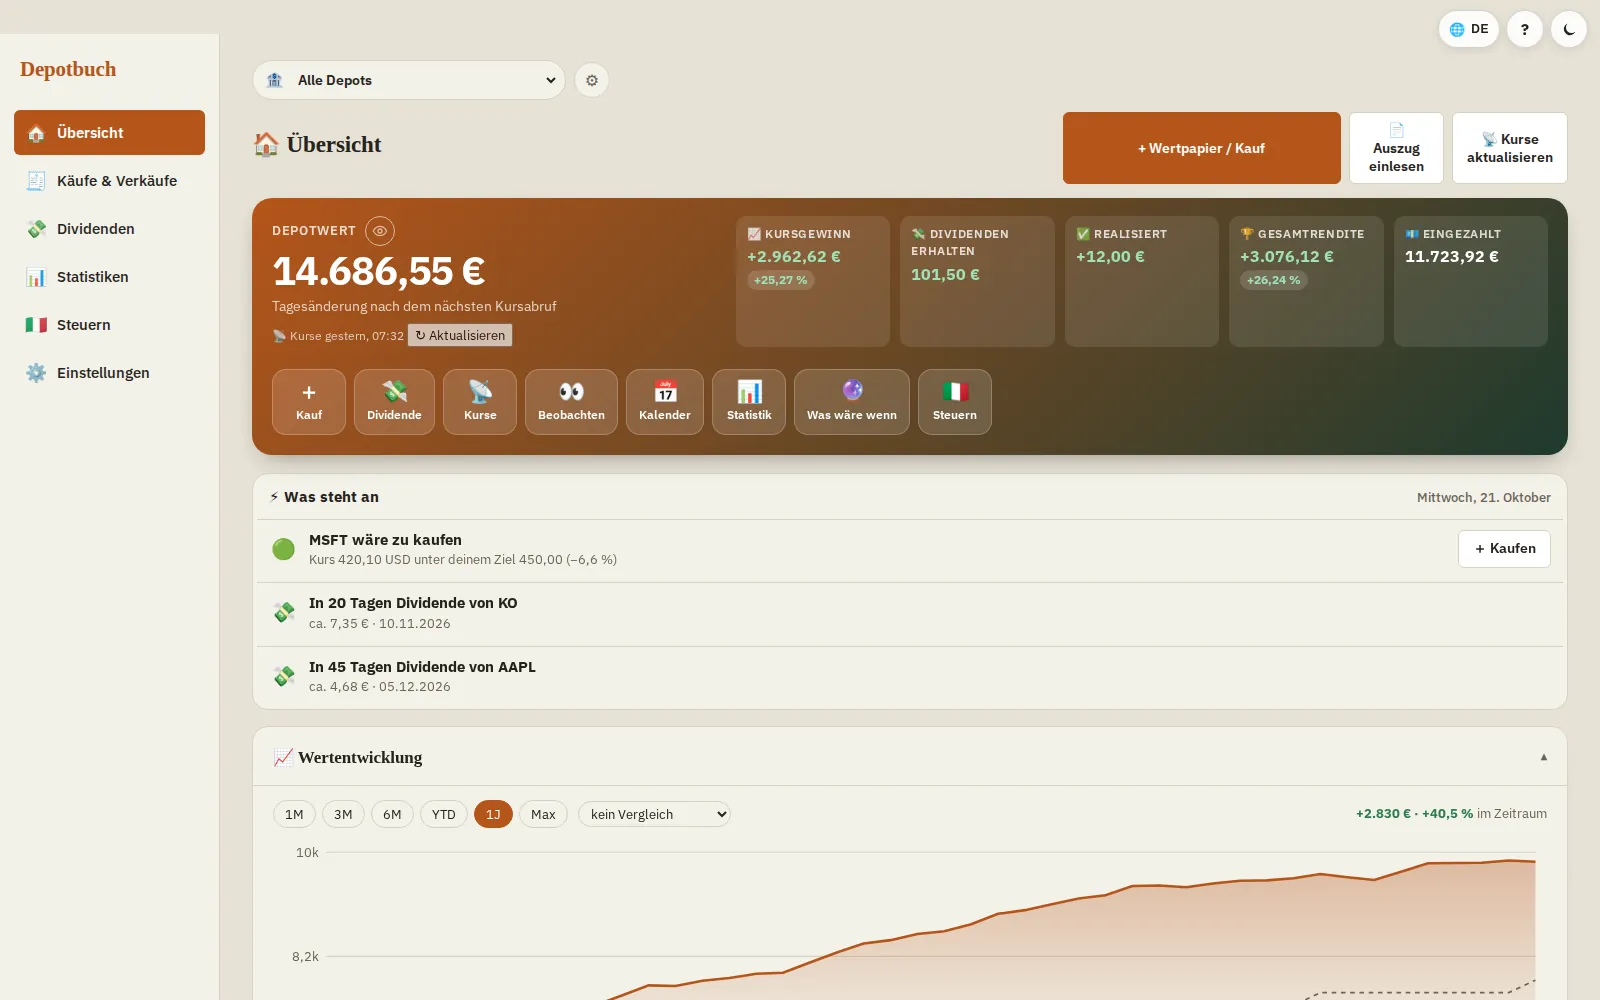Open the Was wäre wenn tile

(852, 402)
